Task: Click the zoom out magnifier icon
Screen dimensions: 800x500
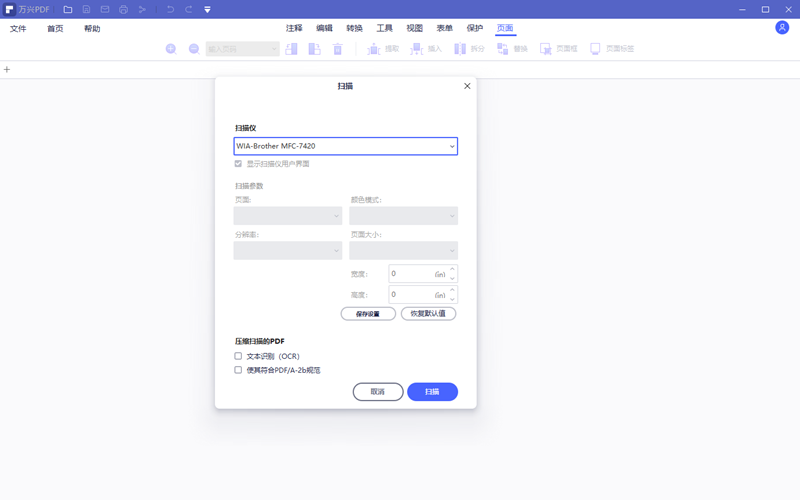Action: [194, 49]
